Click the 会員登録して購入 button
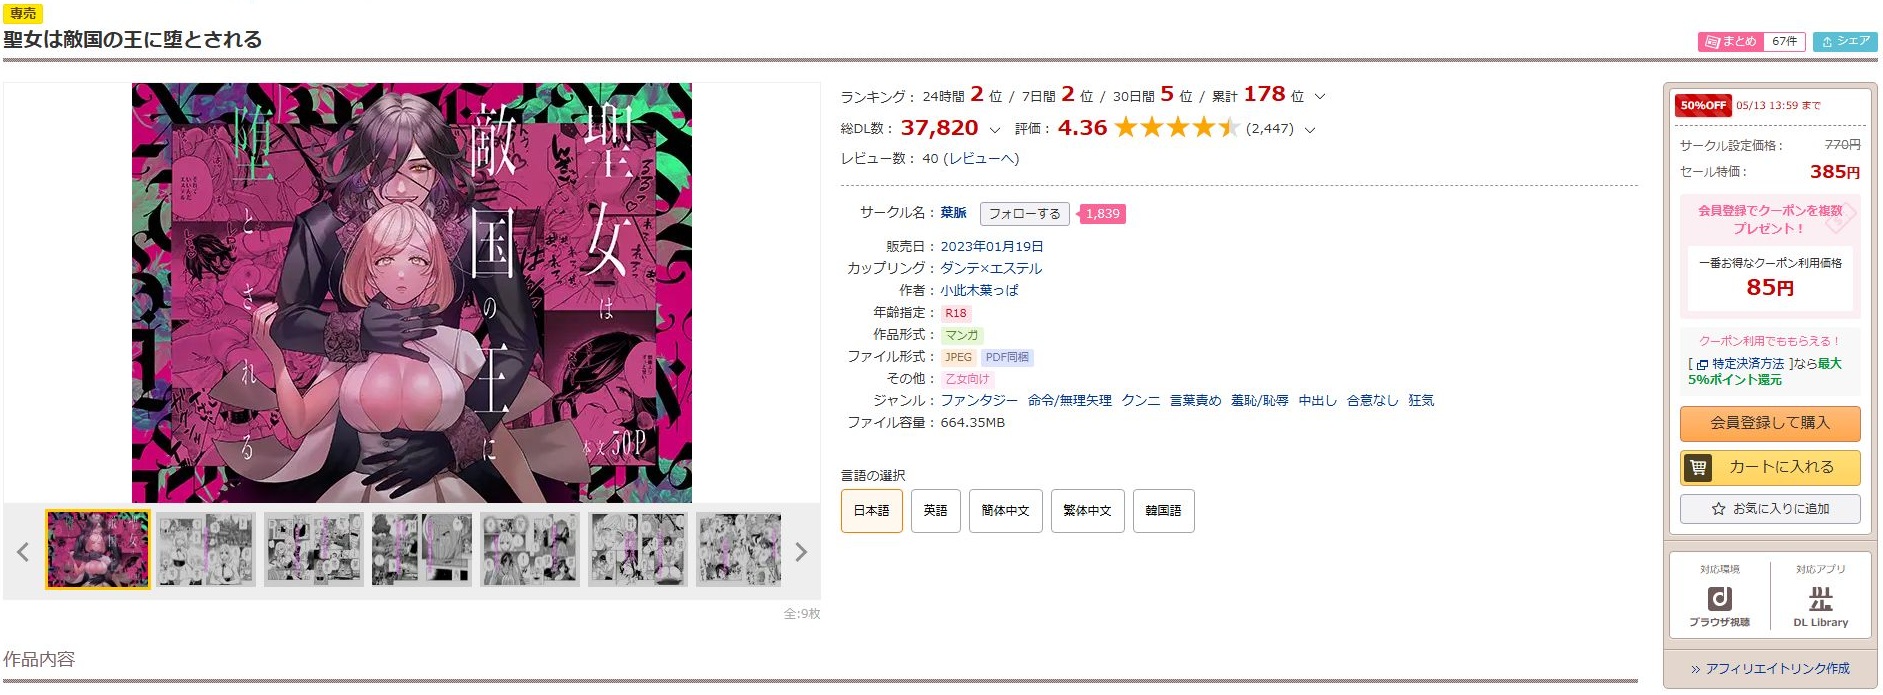The image size is (1883, 695). click(1769, 423)
